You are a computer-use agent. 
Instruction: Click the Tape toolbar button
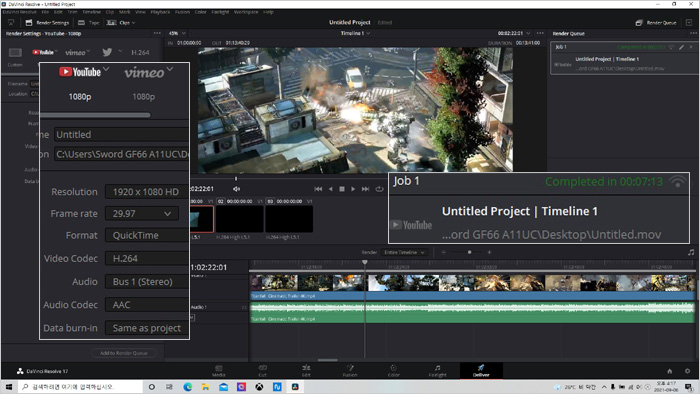coord(88,22)
